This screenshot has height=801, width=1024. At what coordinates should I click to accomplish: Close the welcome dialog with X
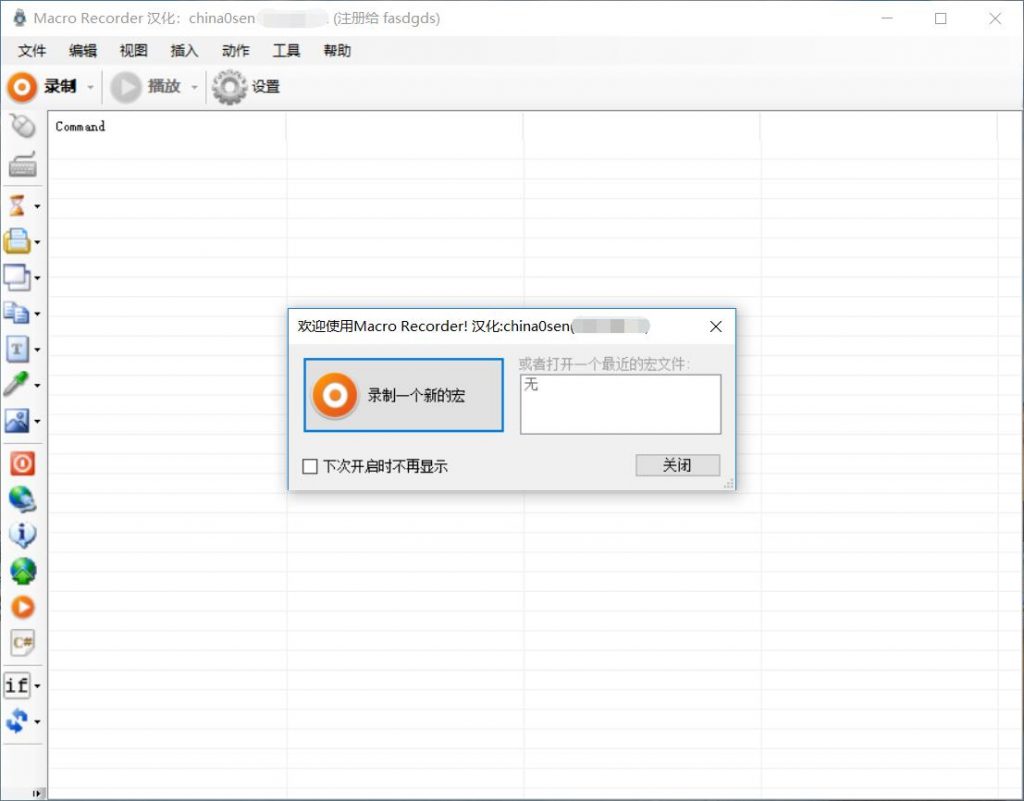[716, 327]
